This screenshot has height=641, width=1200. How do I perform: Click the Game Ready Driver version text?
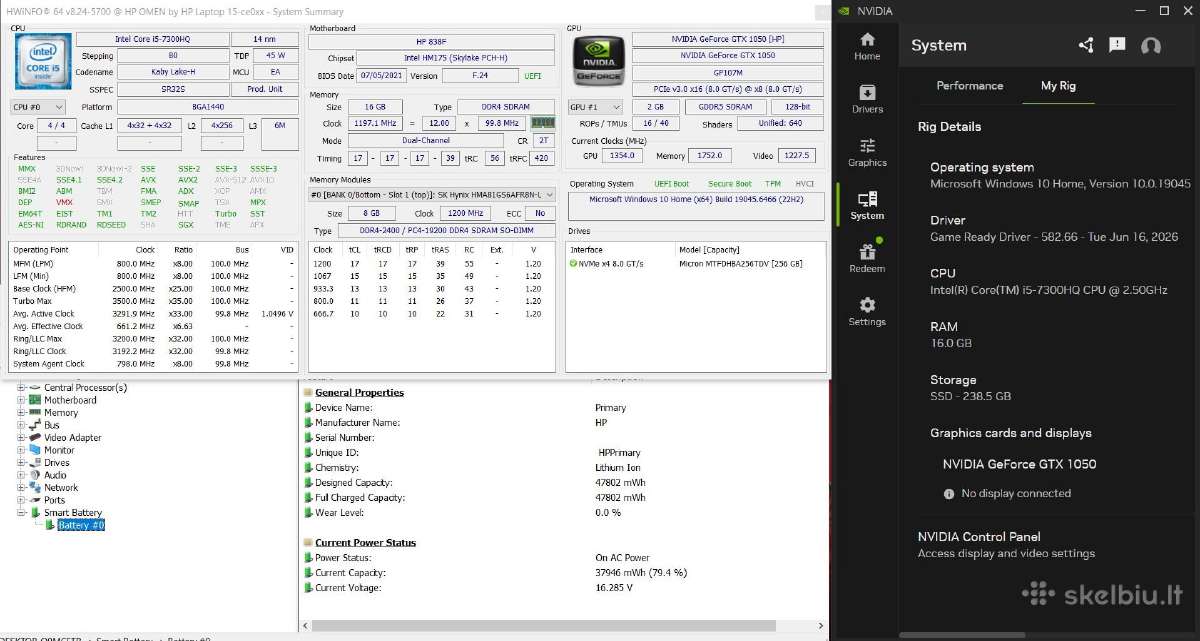pos(1054,237)
